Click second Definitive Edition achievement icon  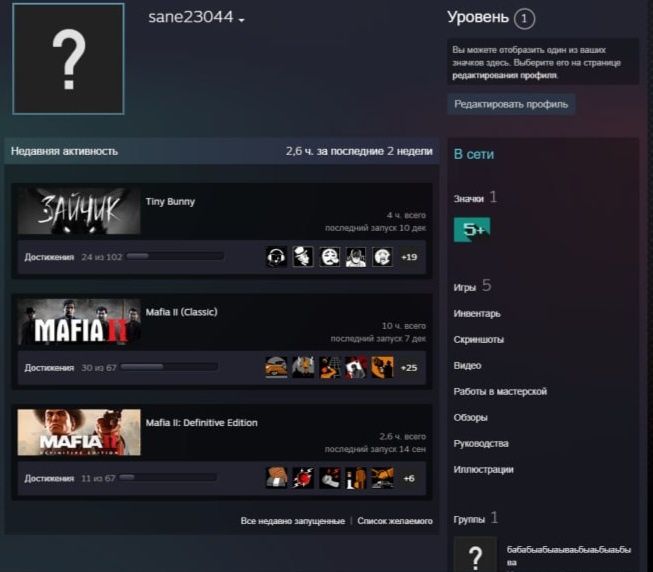[x=303, y=478]
